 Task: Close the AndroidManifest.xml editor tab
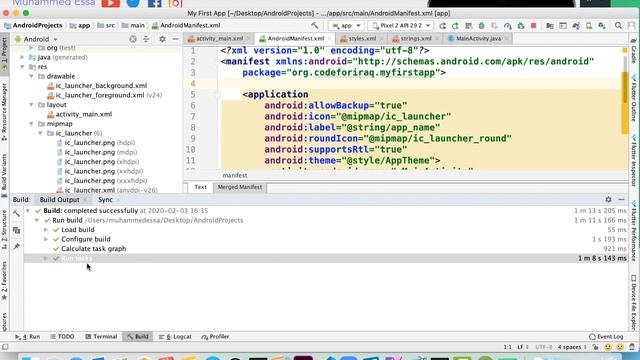(329, 39)
